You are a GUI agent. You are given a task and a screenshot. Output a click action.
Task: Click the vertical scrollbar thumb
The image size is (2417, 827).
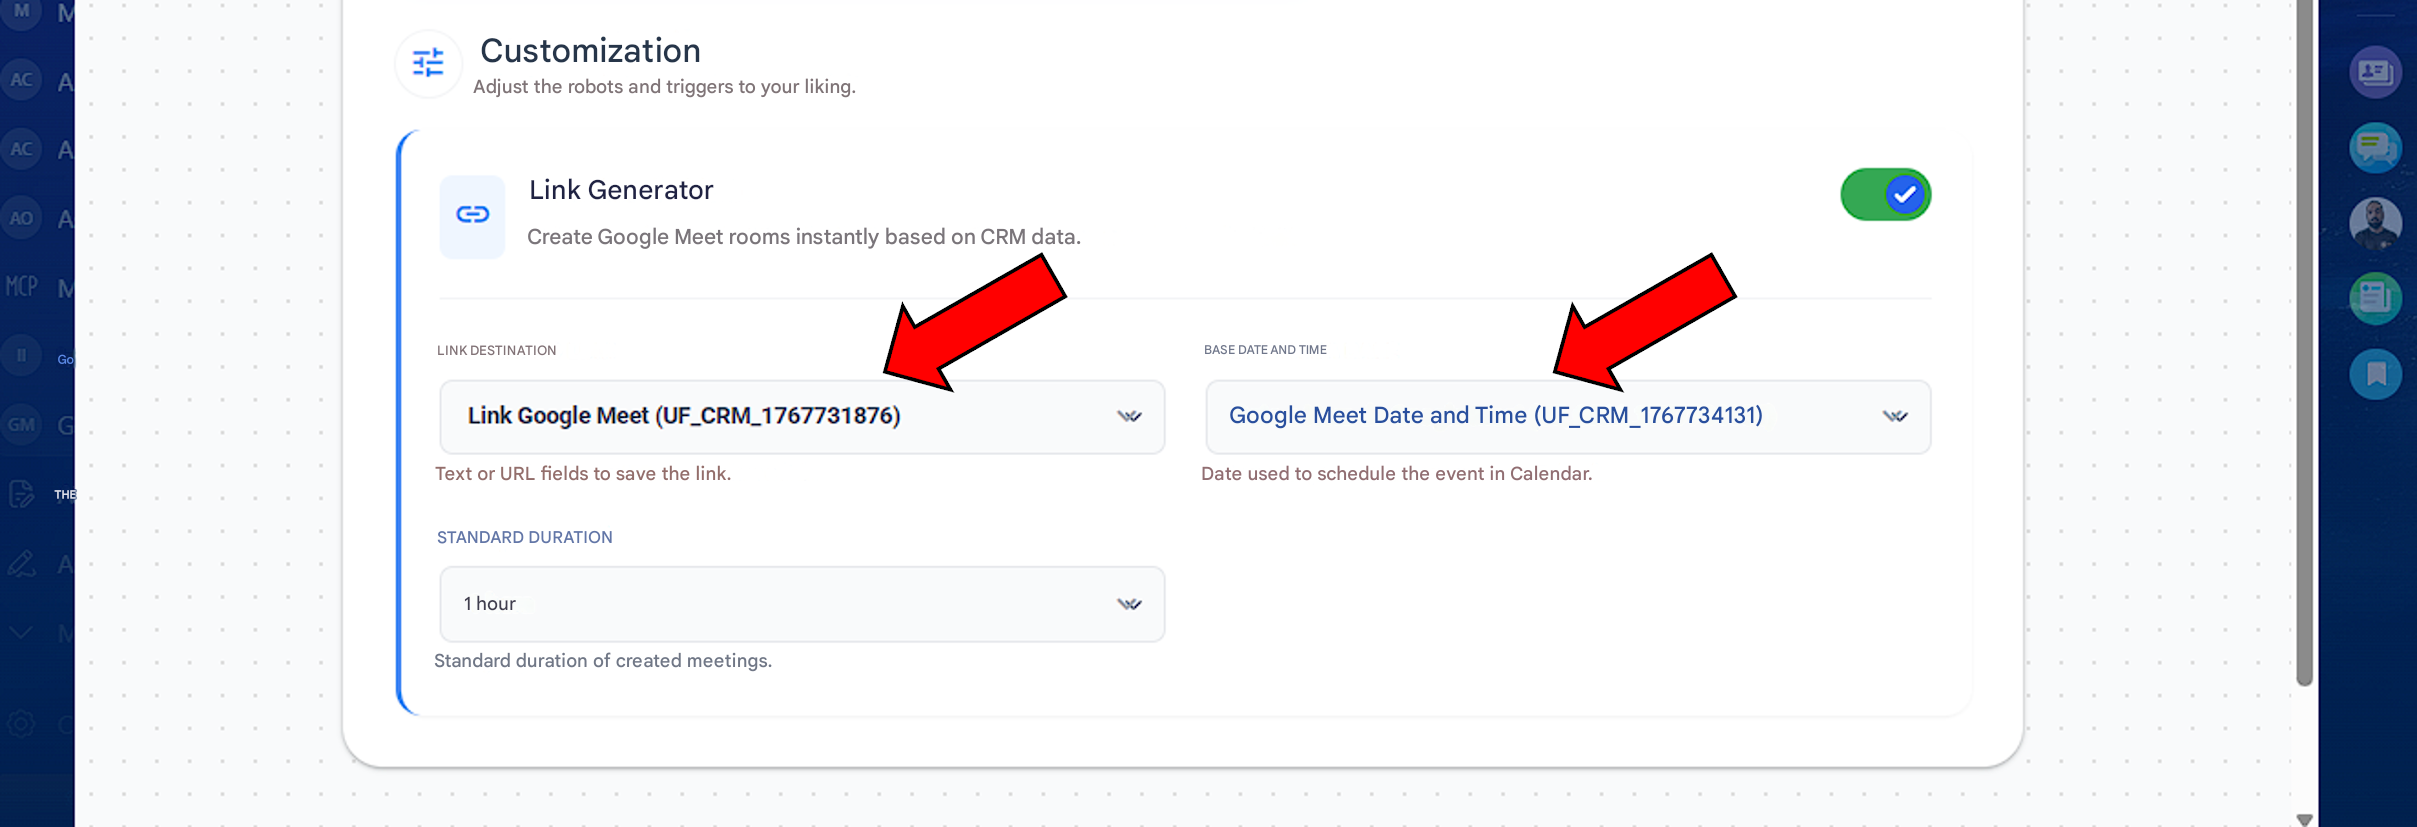click(2305, 340)
